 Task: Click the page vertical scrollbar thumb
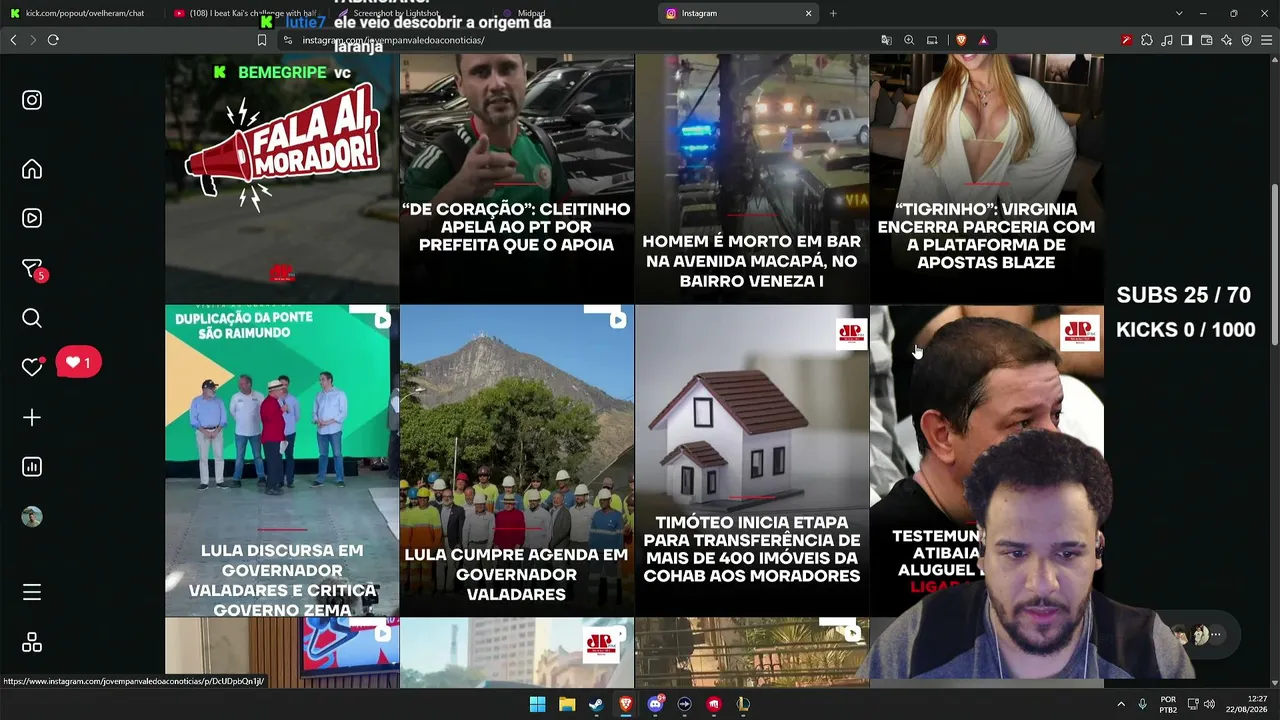pyautogui.click(x=1275, y=265)
